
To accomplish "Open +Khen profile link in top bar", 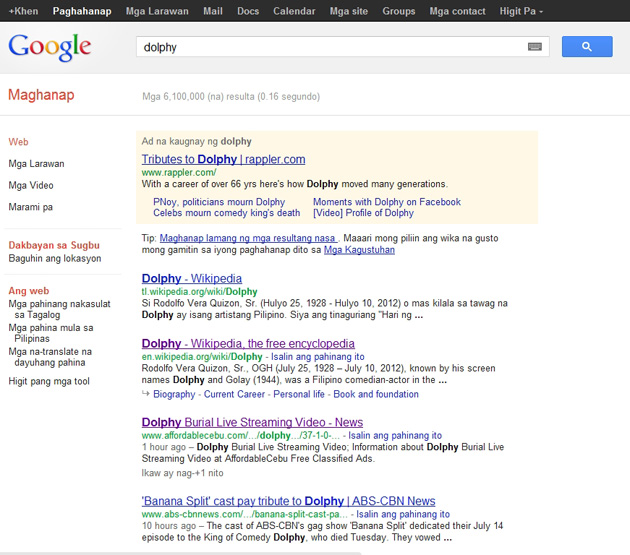I will coord(23,11).
